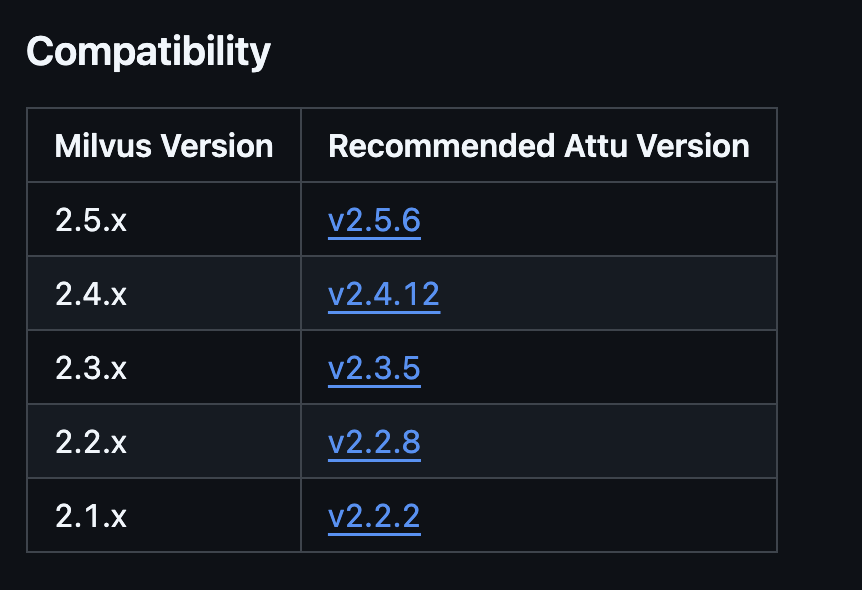Select the Milvus Version column header
Image resolution: width=862 pixels, height=590 pixels.
point(164,146)
